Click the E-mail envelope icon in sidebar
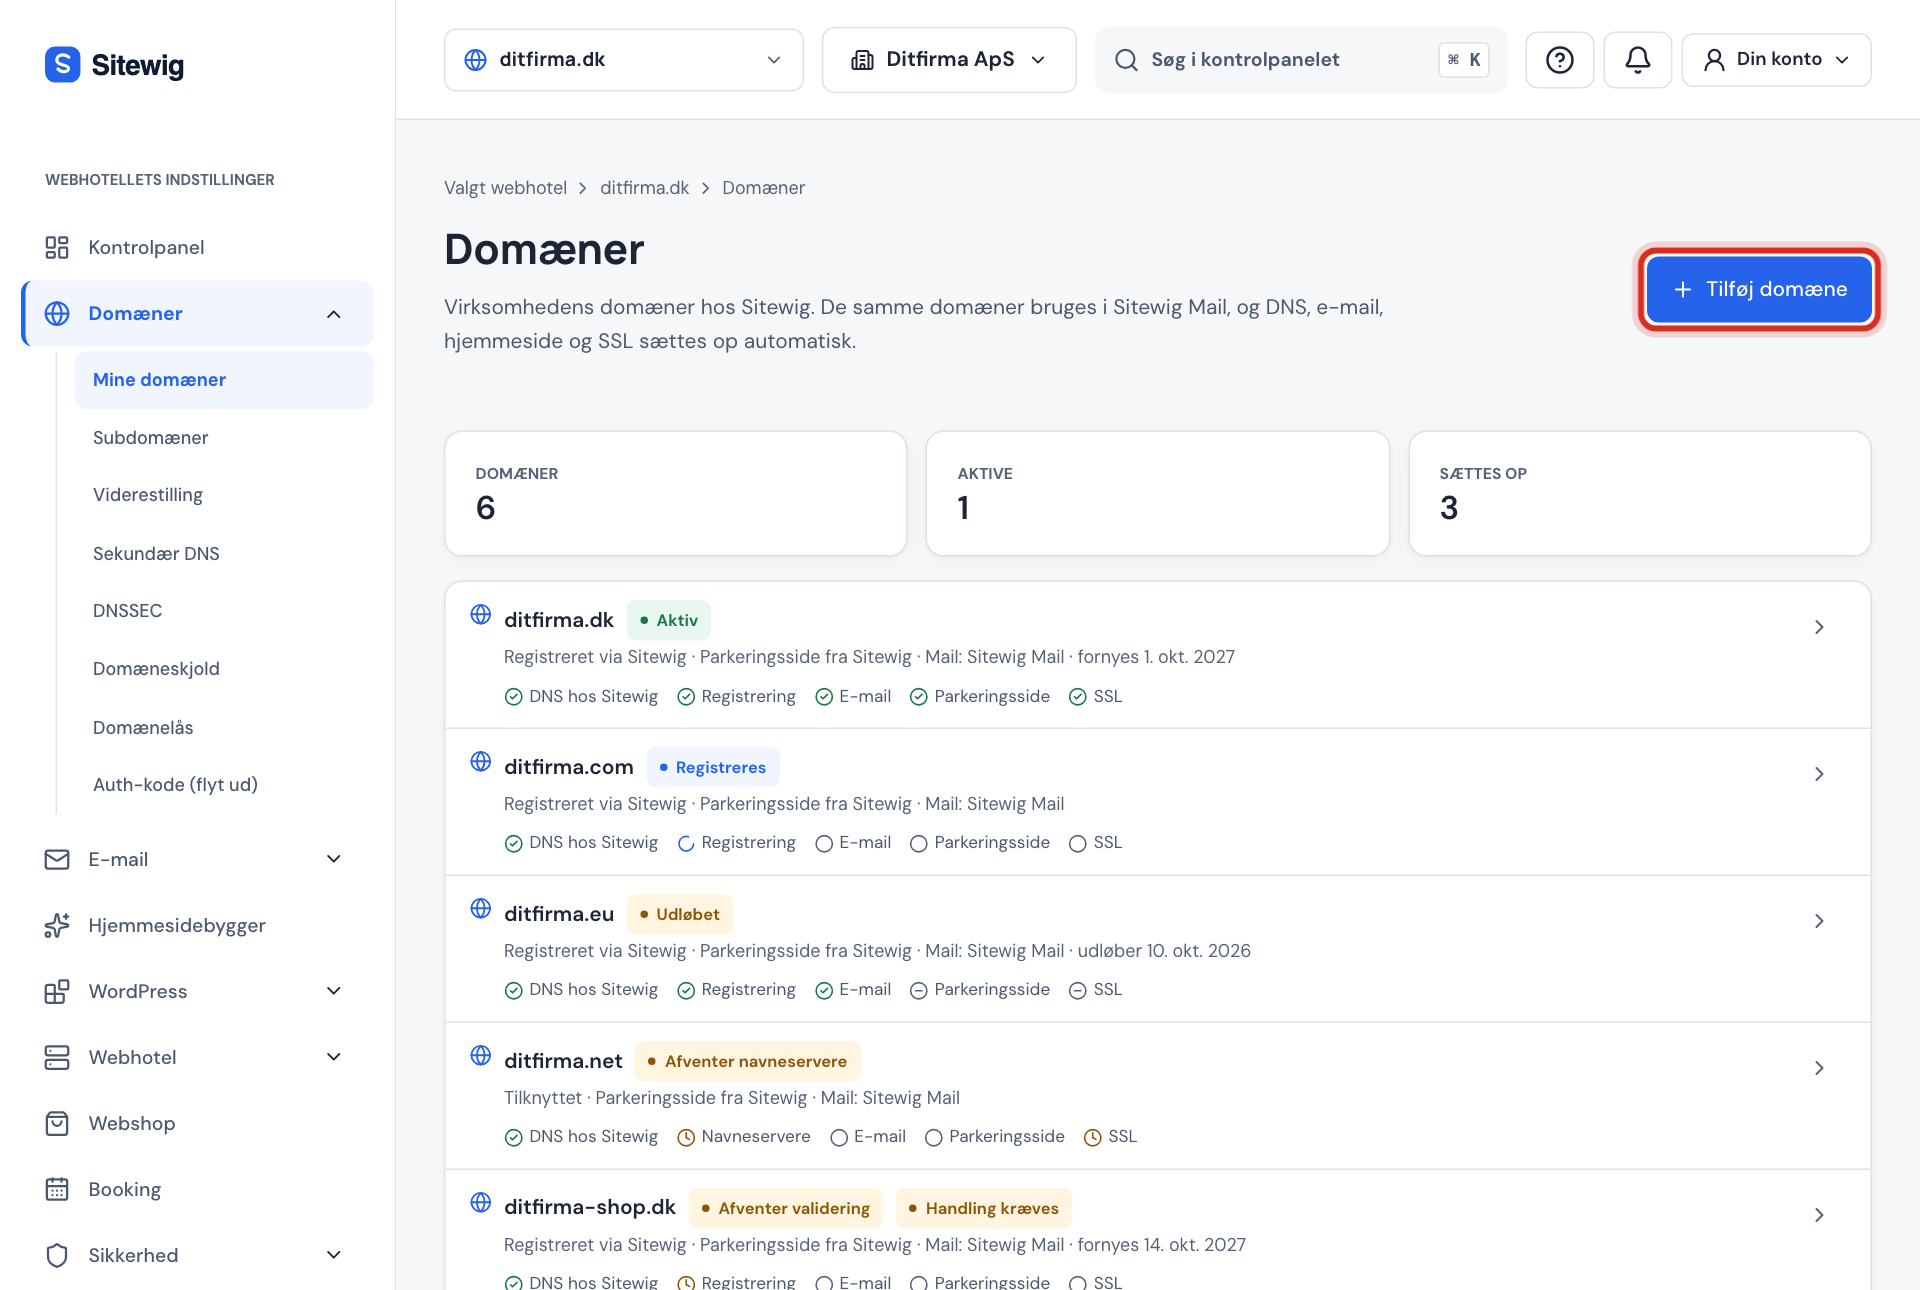 [x=57, y=859]
